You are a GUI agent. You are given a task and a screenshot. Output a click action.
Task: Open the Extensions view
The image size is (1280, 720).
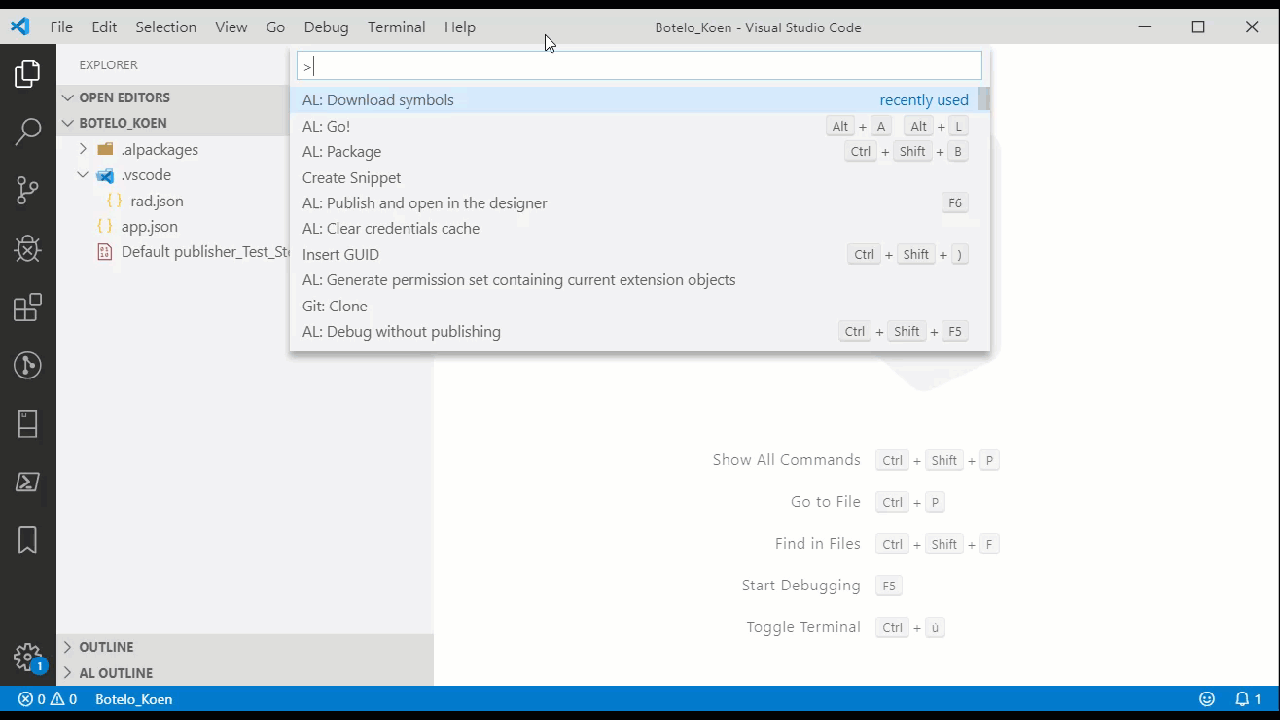tap(26, 307)
